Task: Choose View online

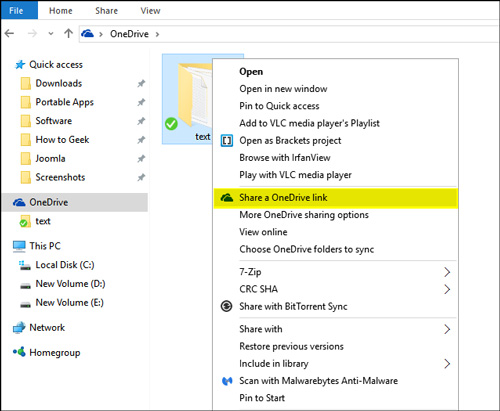Action: (263, 232)
